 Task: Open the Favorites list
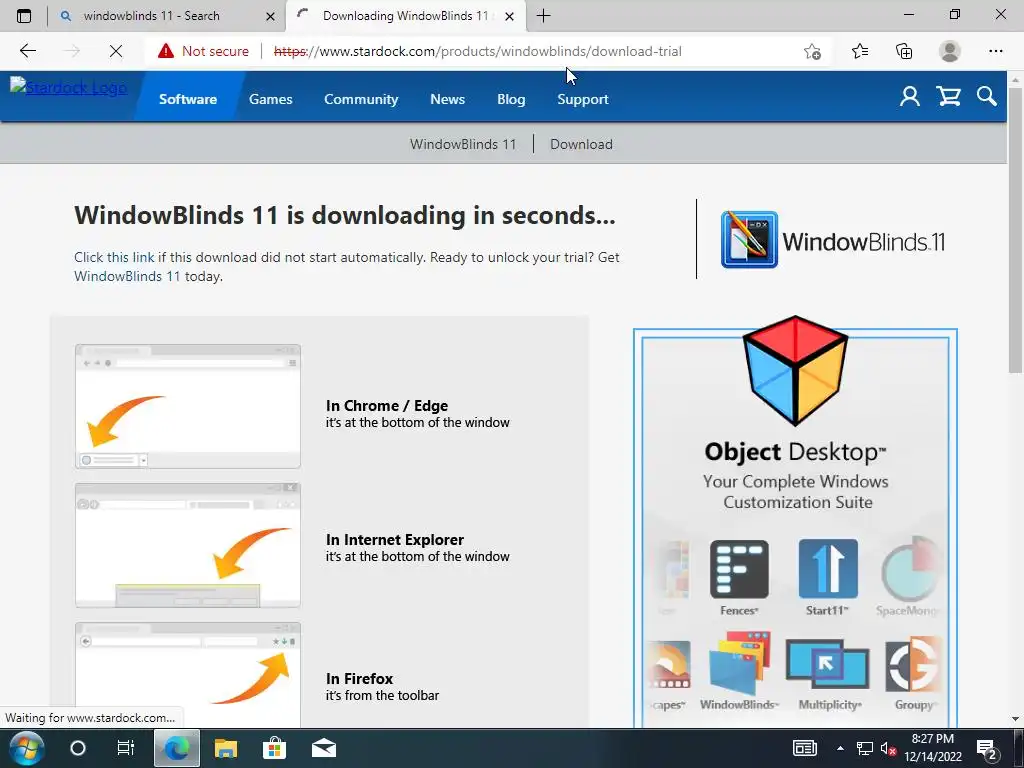(x=860, y=51)
